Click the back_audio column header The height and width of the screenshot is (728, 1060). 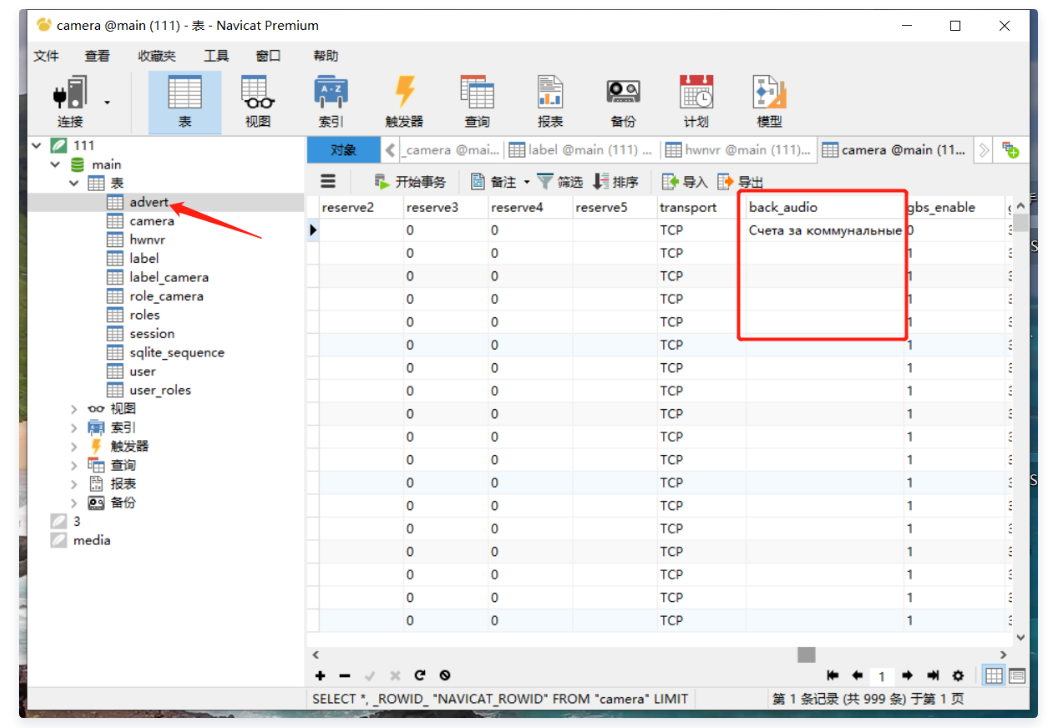(825, 208)
